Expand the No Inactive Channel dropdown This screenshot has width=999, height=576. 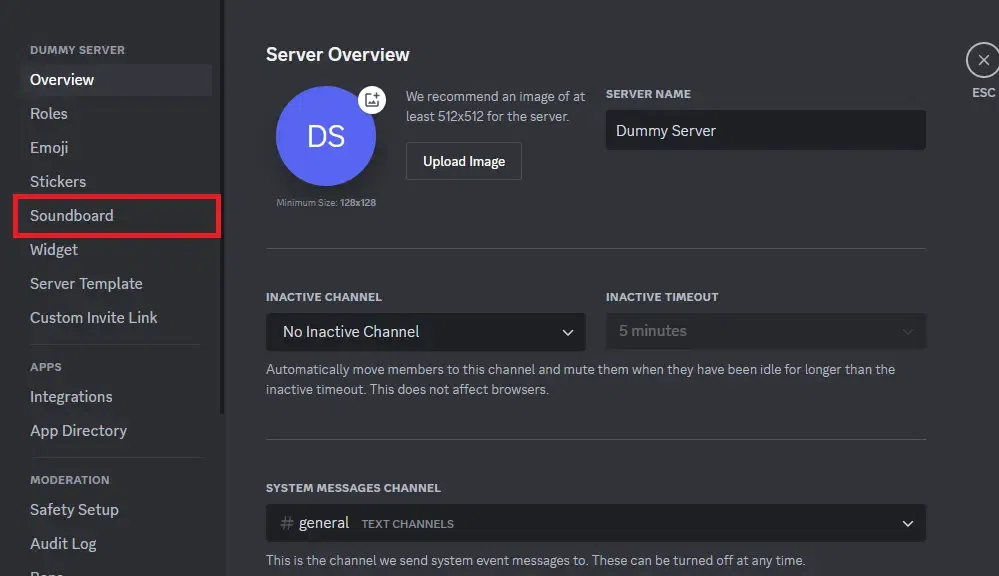coord(426,332)
